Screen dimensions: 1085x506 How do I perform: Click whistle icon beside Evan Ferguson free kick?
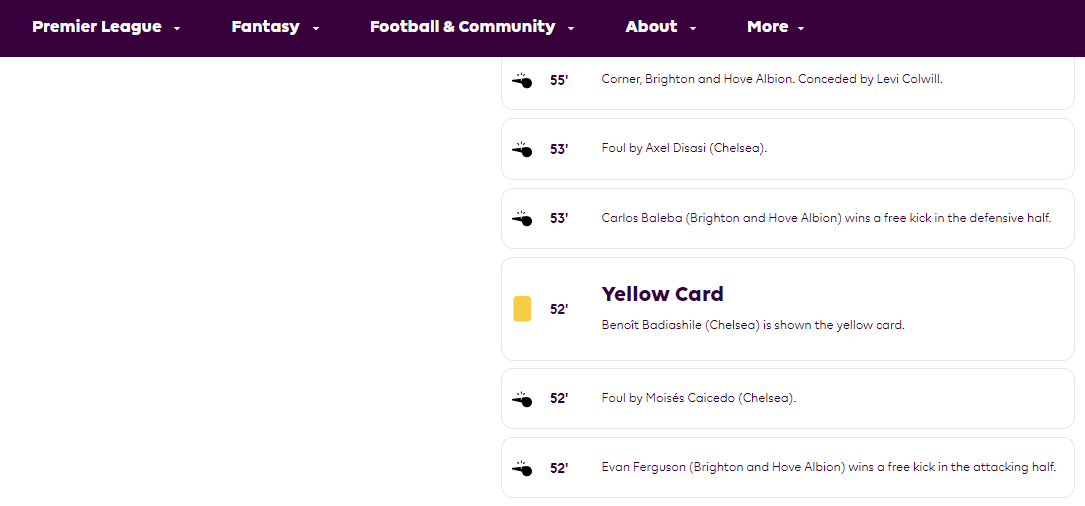(522, 468)
